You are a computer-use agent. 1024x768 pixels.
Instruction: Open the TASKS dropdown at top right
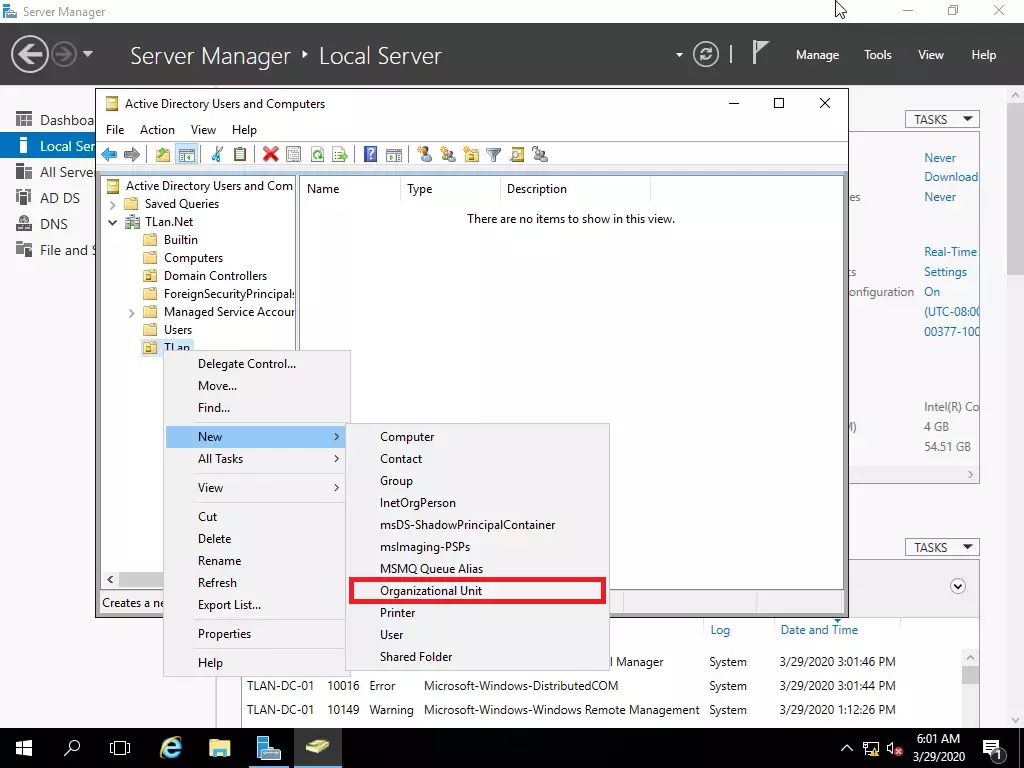coord(942,119)
